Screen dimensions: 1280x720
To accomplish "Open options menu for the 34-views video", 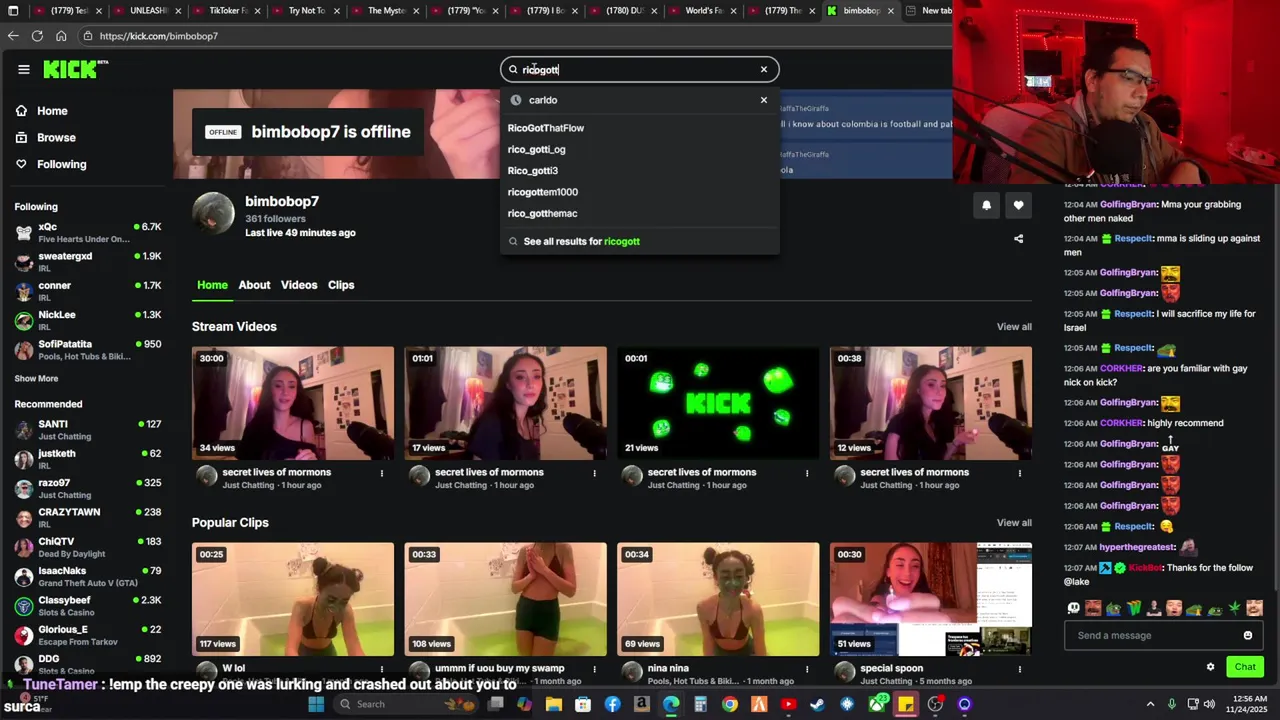I will pyautogui.click(x=382, y=473).
